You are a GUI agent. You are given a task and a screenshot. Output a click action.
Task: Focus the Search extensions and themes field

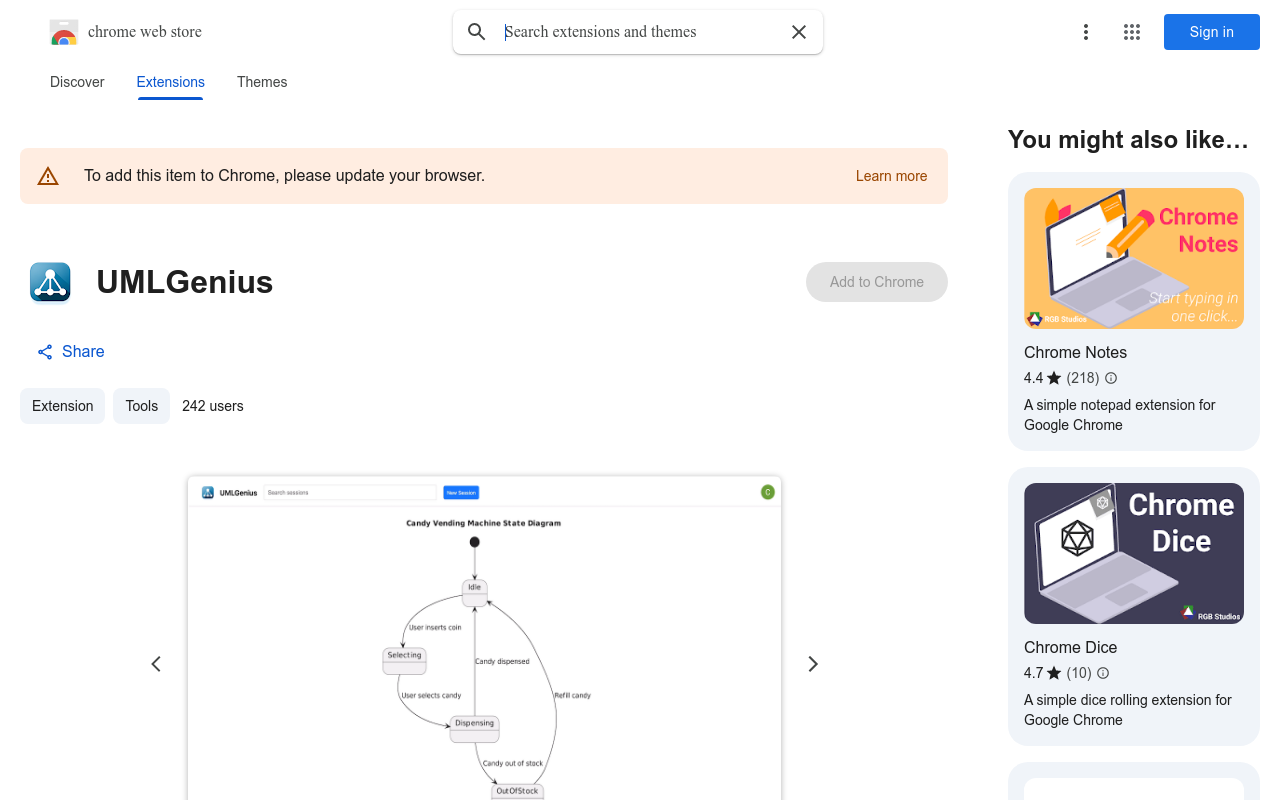640,32
